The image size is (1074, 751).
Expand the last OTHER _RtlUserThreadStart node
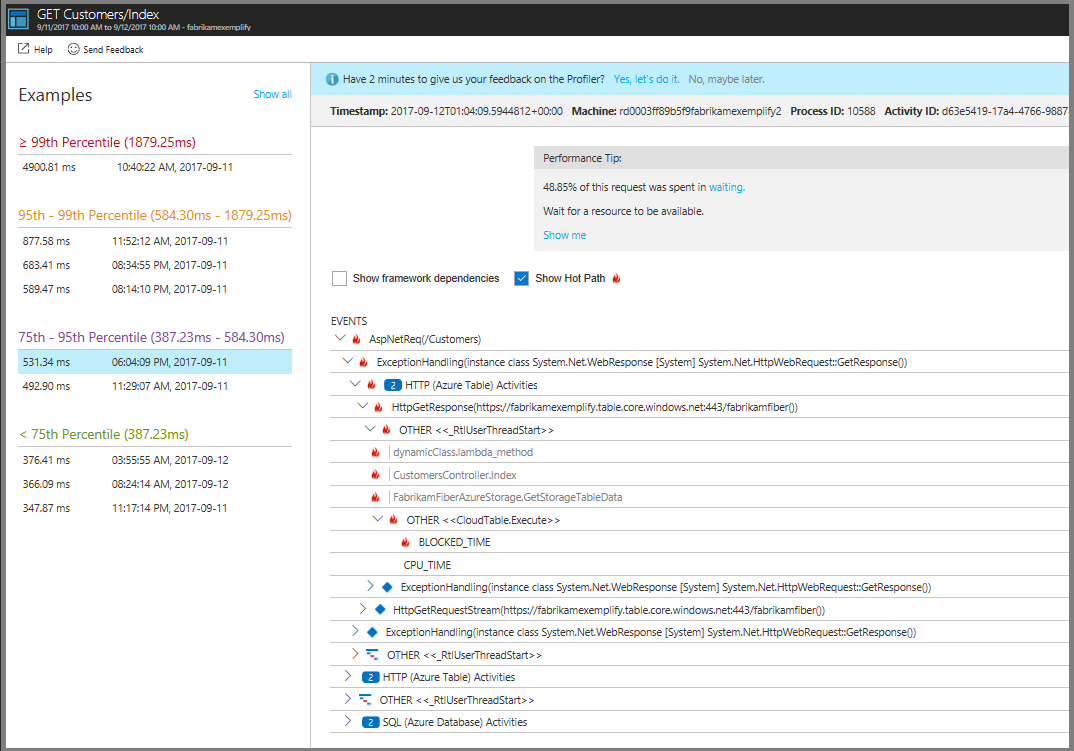pyautogui.click(x=348, y=699)
